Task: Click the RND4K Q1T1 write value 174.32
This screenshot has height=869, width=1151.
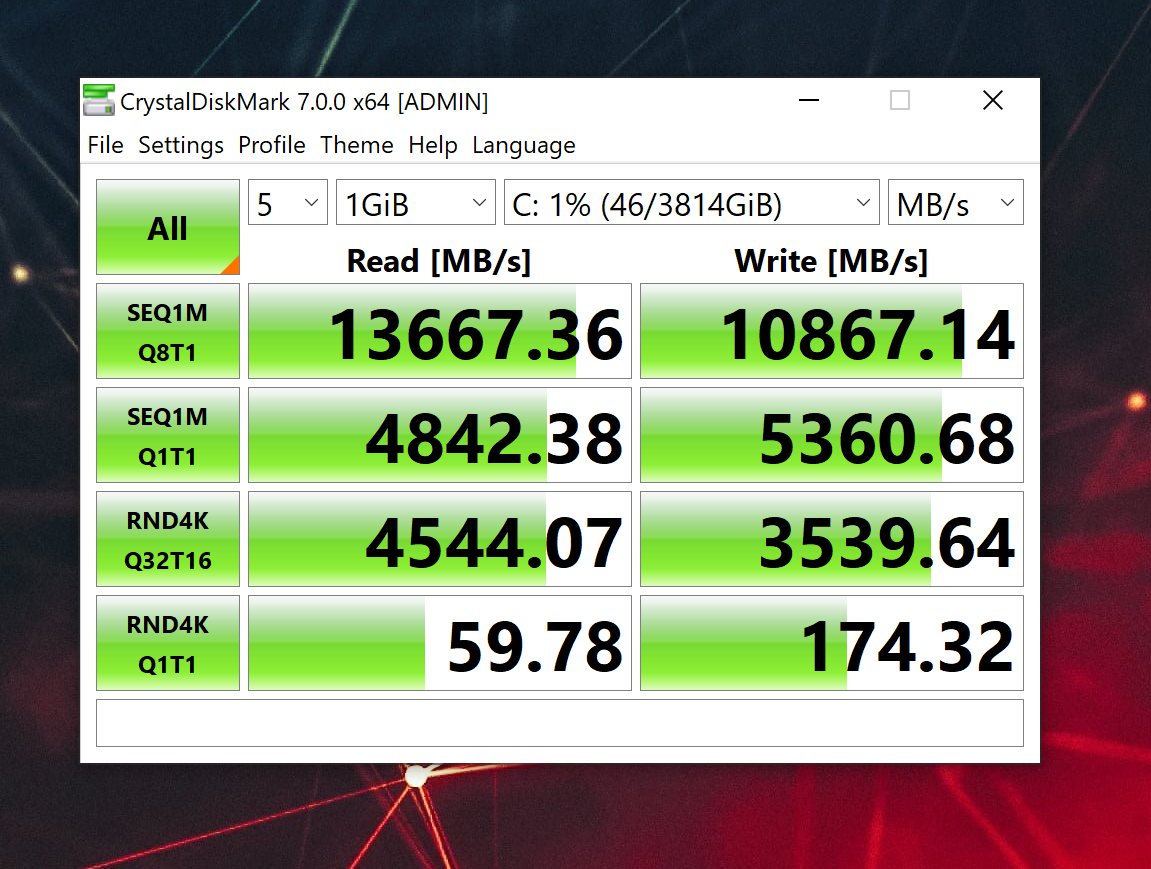Action: 832,644
